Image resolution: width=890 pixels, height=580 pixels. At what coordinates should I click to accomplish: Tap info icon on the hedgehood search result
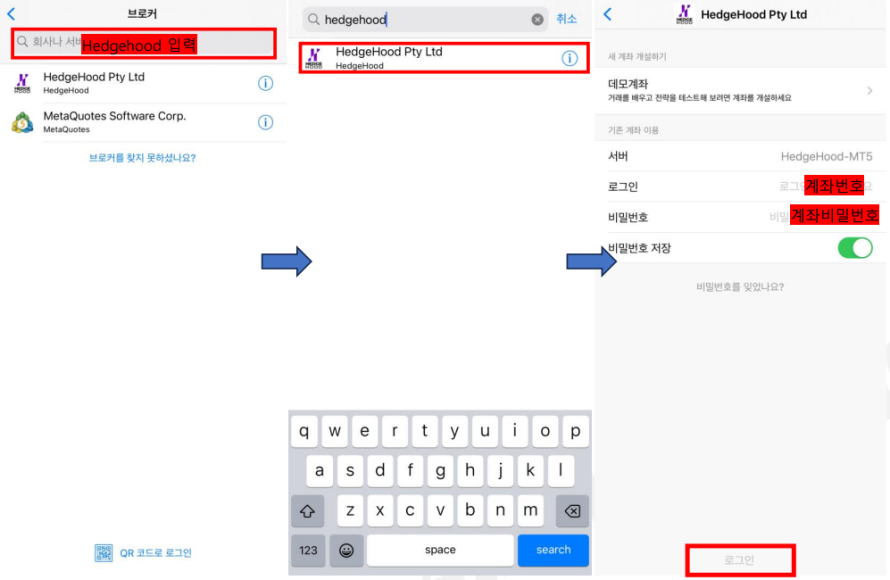[569, 58]
